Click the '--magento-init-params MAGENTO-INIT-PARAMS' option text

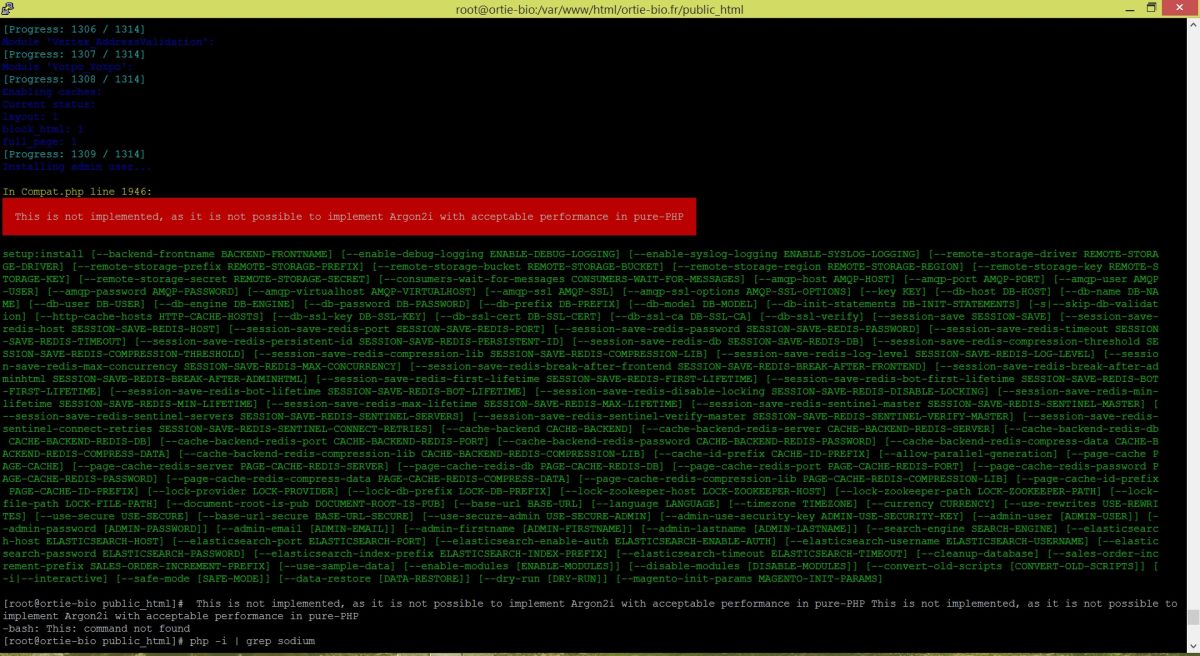click(751, 578)
